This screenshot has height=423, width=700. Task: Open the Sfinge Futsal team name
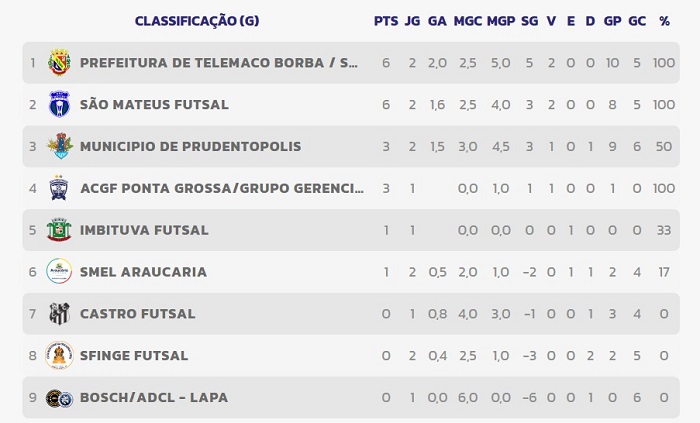[134, 356]
